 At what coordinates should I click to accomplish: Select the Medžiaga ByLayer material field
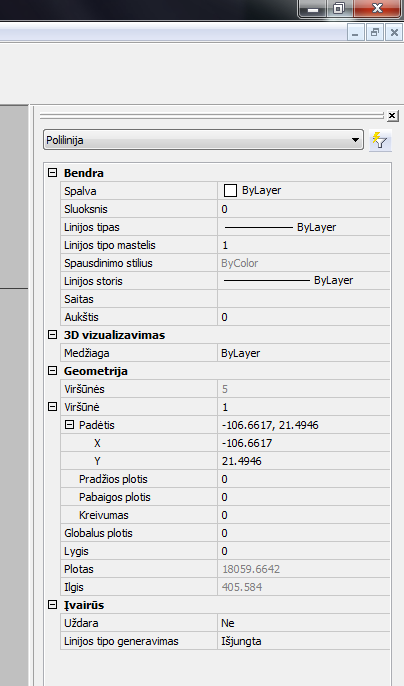click(303, 353)
